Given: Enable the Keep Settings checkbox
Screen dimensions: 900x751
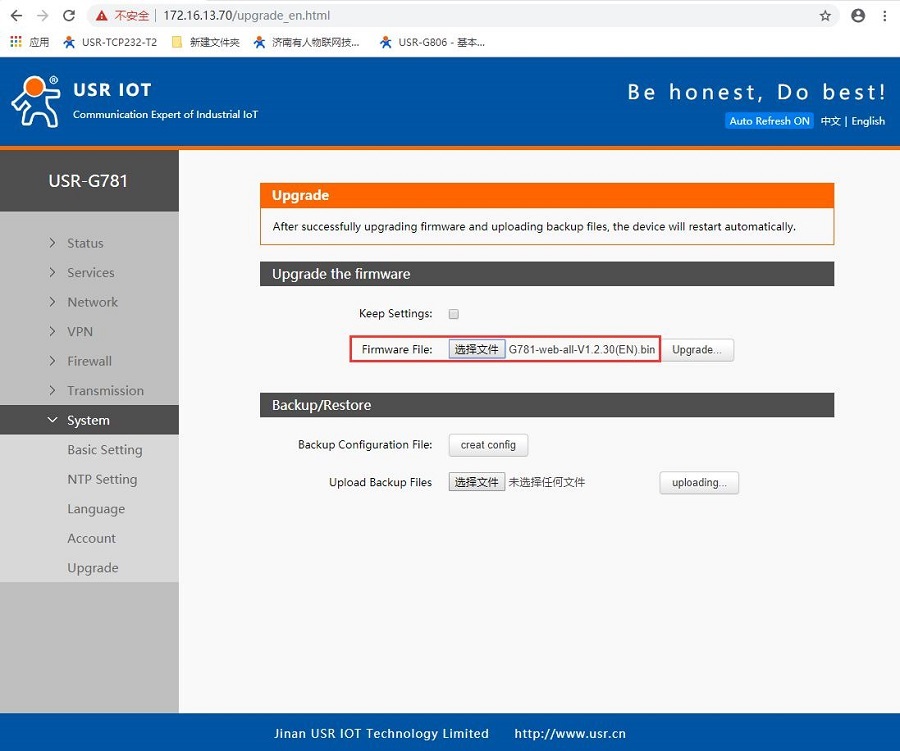Looking at the screenshot, I should click(453, 313).
